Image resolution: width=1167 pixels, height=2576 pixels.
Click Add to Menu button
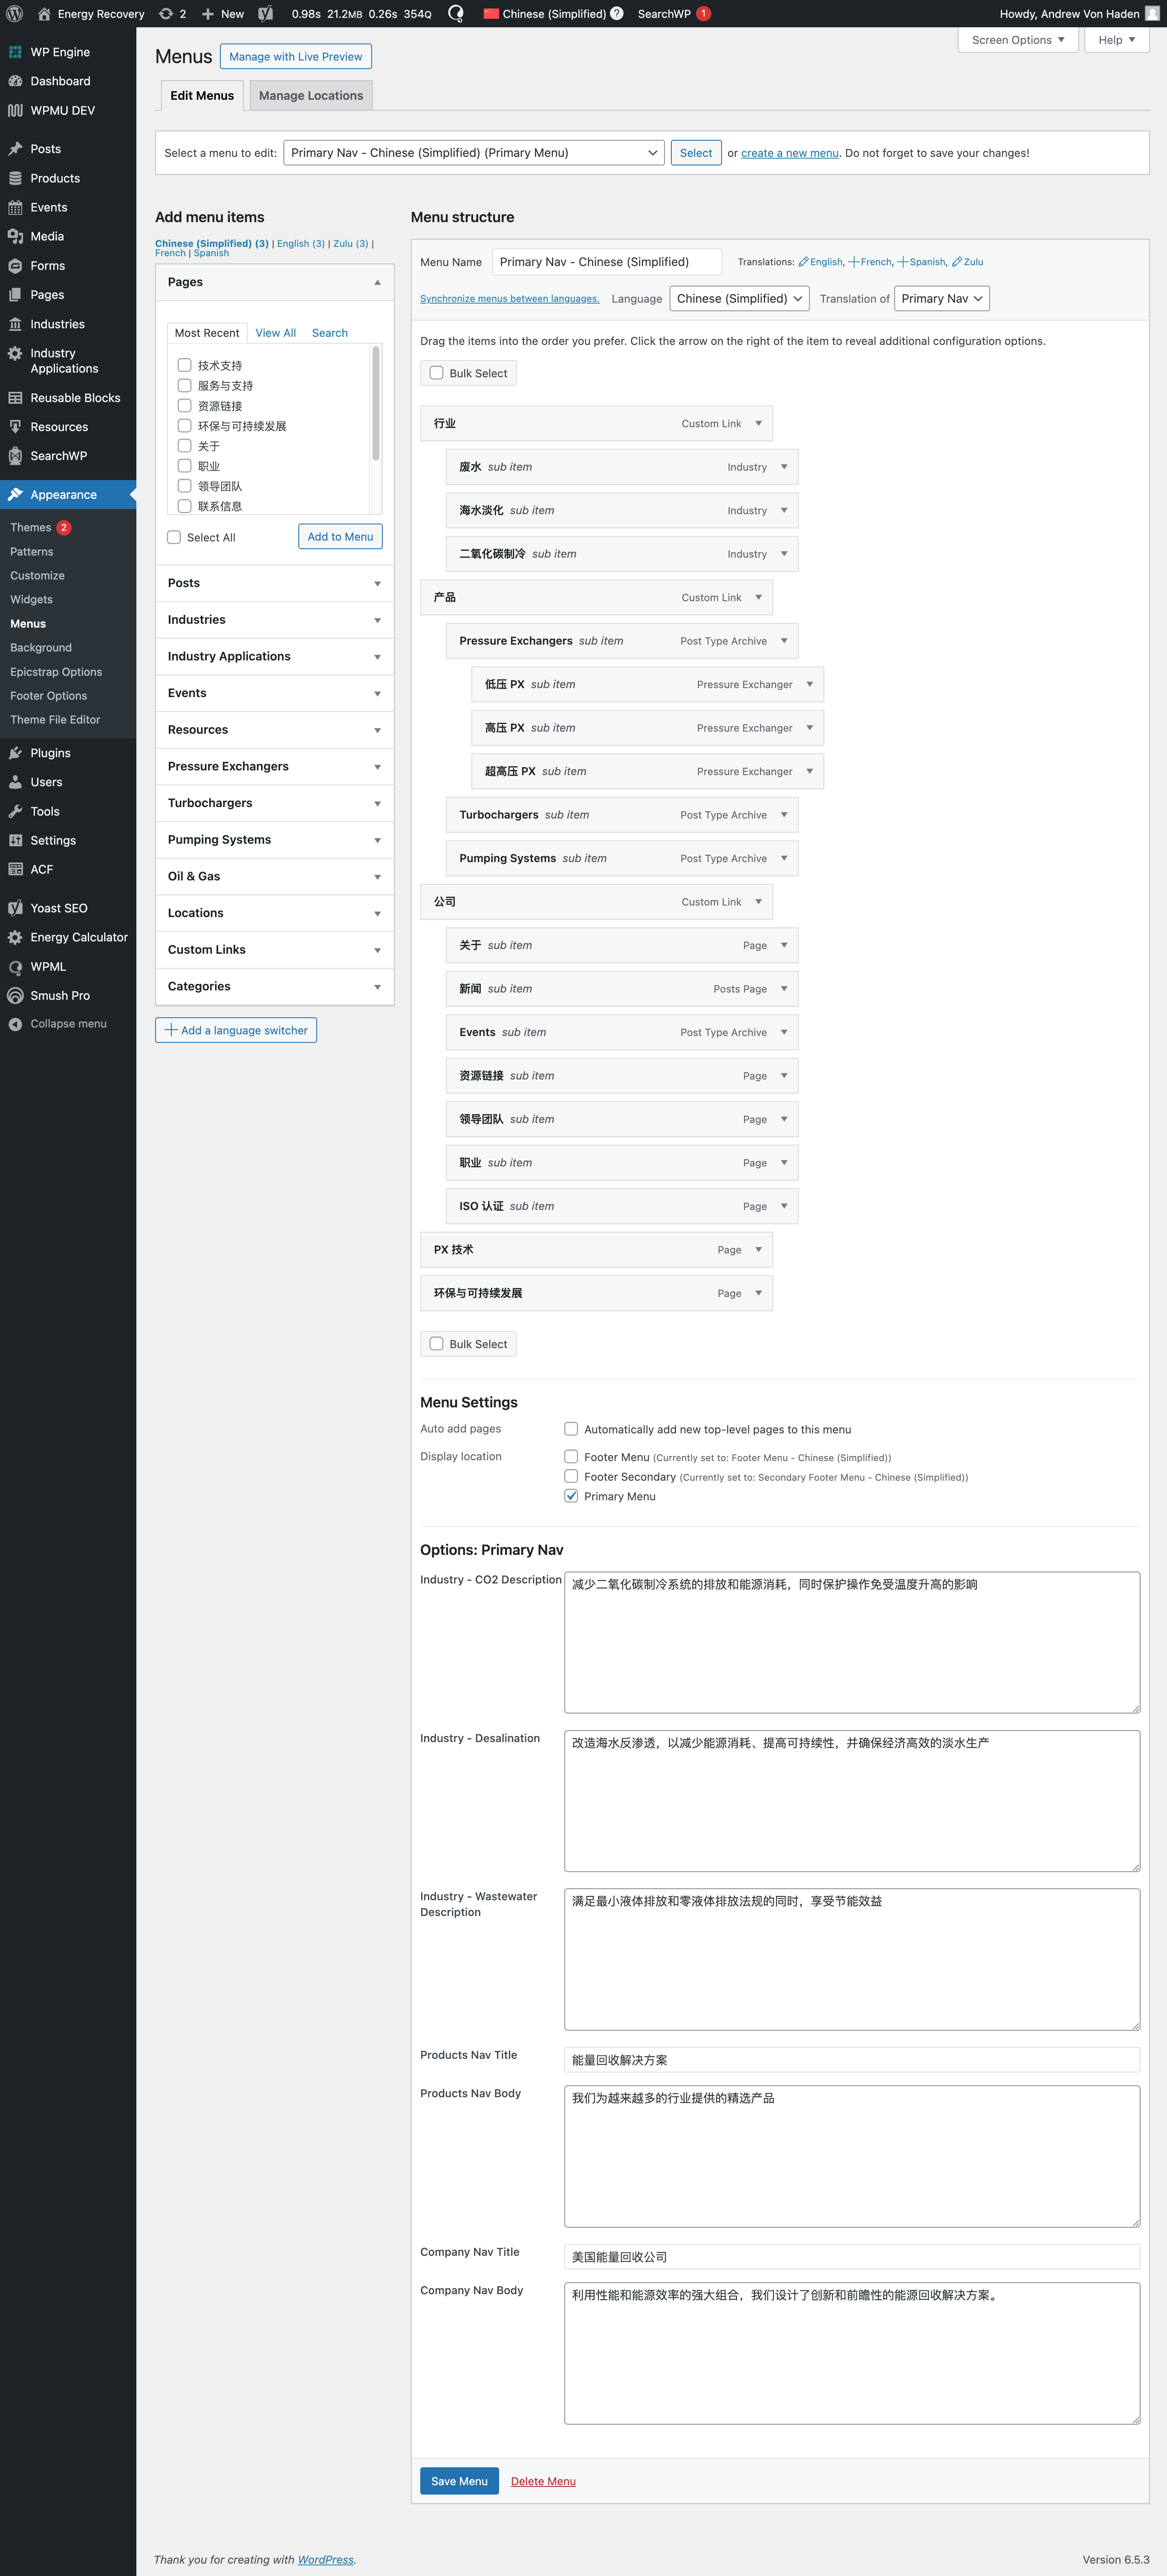coord(340,537)
